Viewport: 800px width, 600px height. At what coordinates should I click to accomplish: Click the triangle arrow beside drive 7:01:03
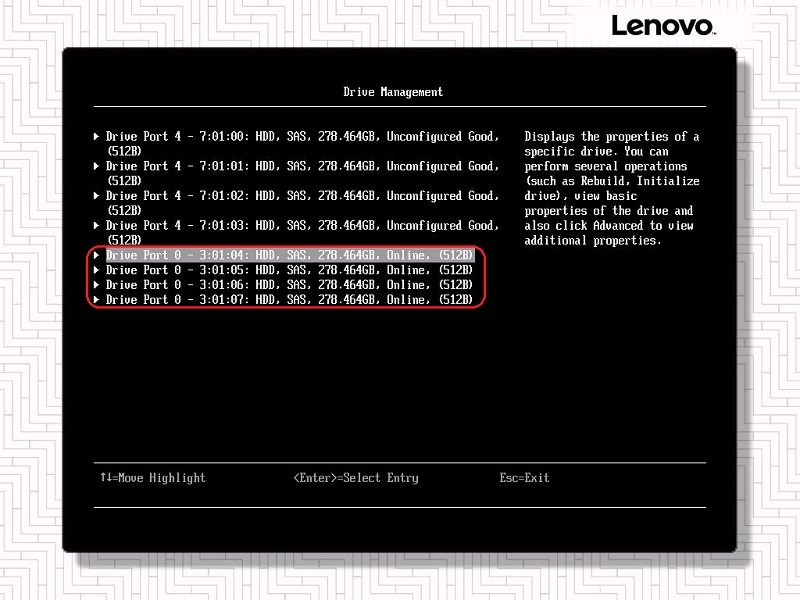[96, 226]
